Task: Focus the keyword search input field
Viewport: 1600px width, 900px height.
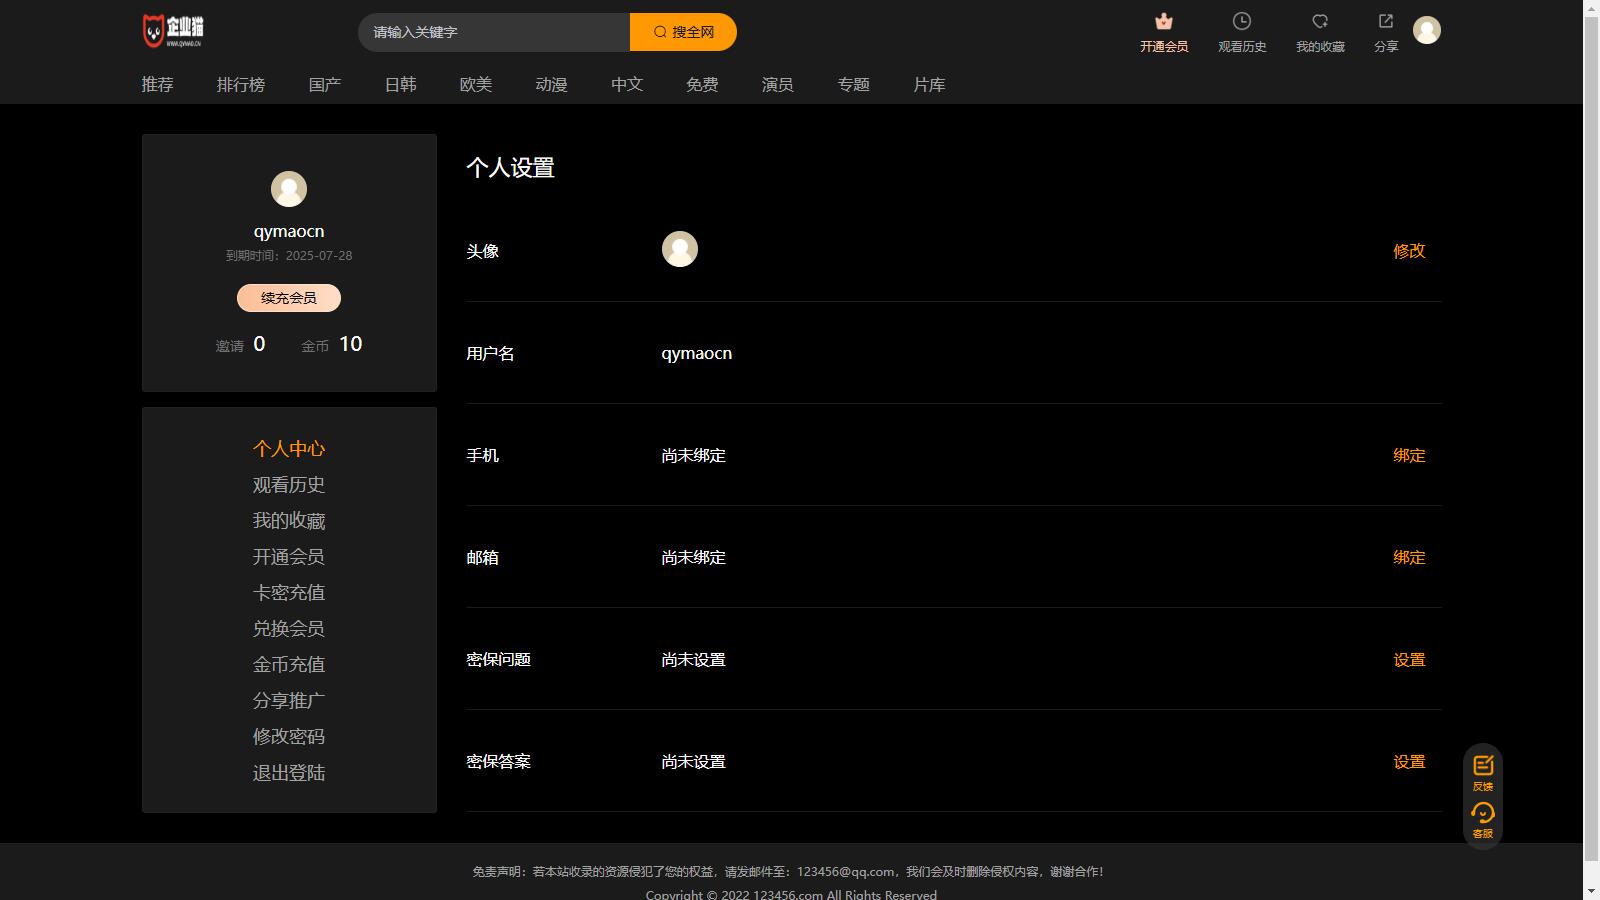Action: (x=494, y=32)
